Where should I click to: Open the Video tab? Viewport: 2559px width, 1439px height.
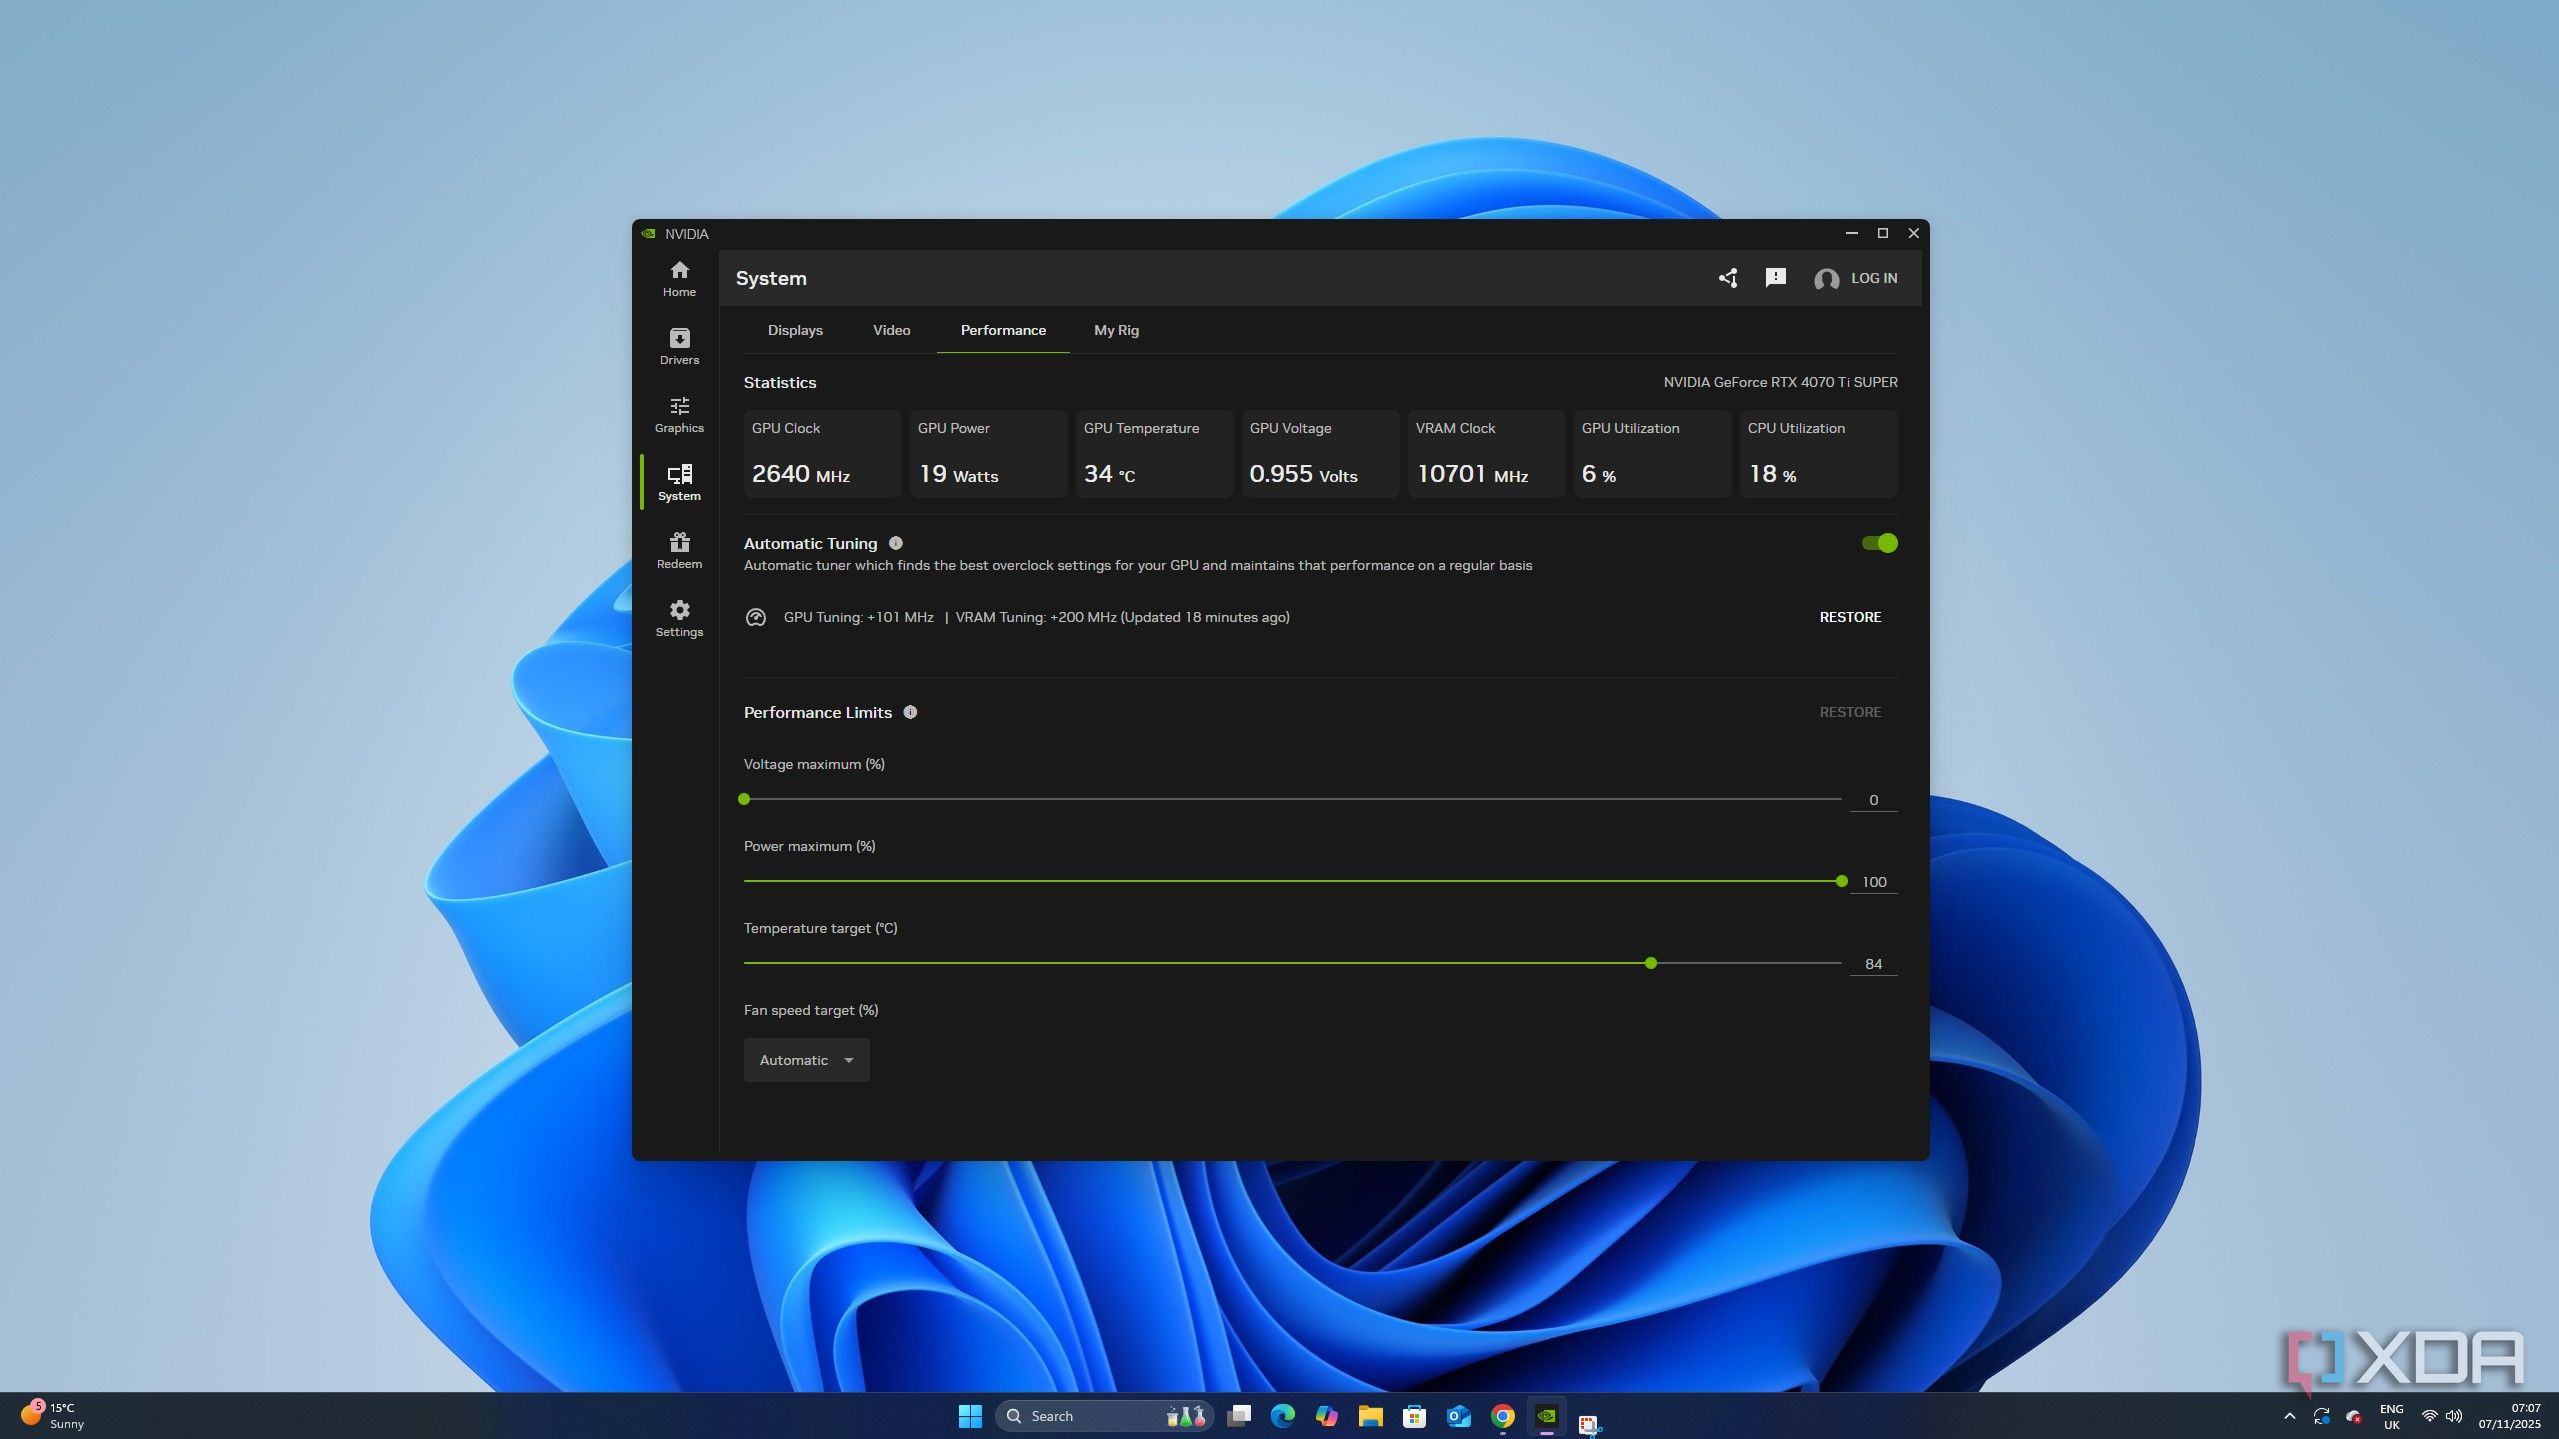click(891, 330)
